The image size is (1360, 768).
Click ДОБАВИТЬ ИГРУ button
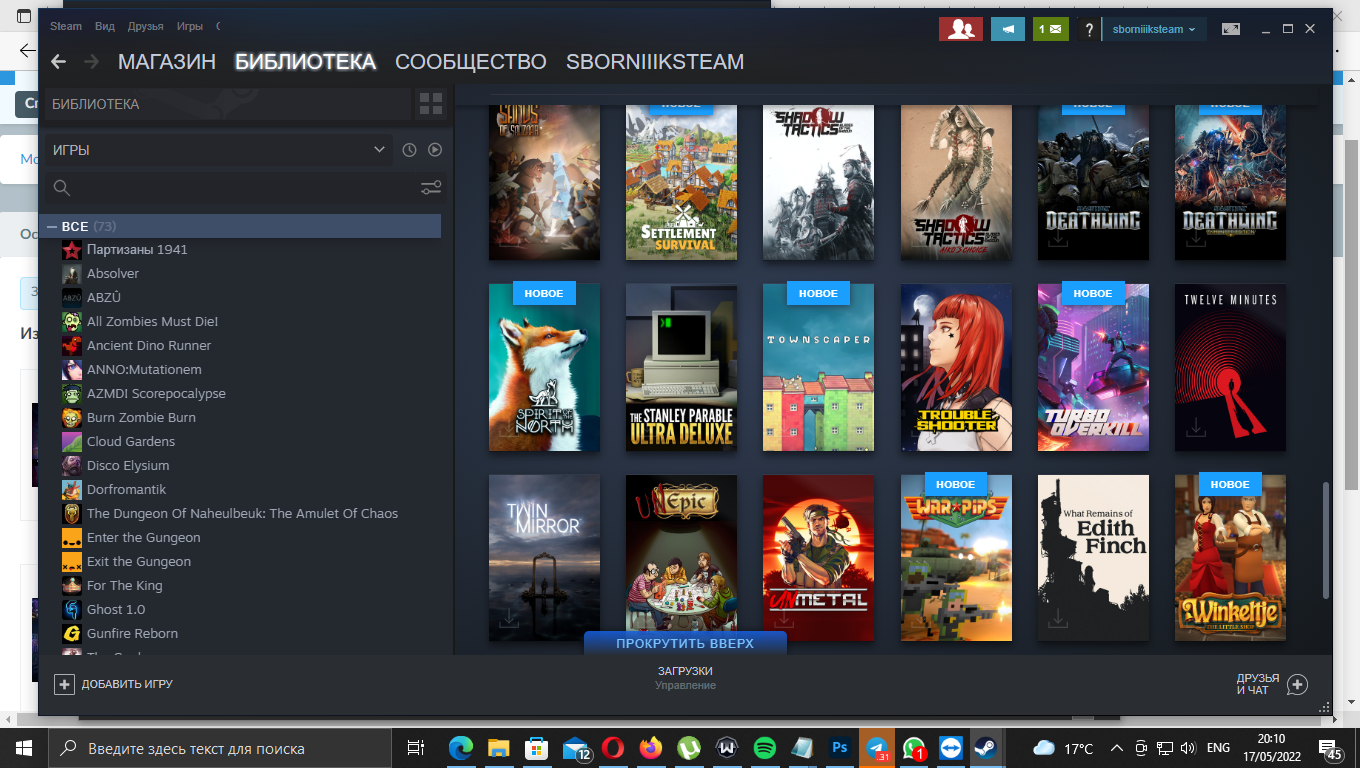point(114,684)
